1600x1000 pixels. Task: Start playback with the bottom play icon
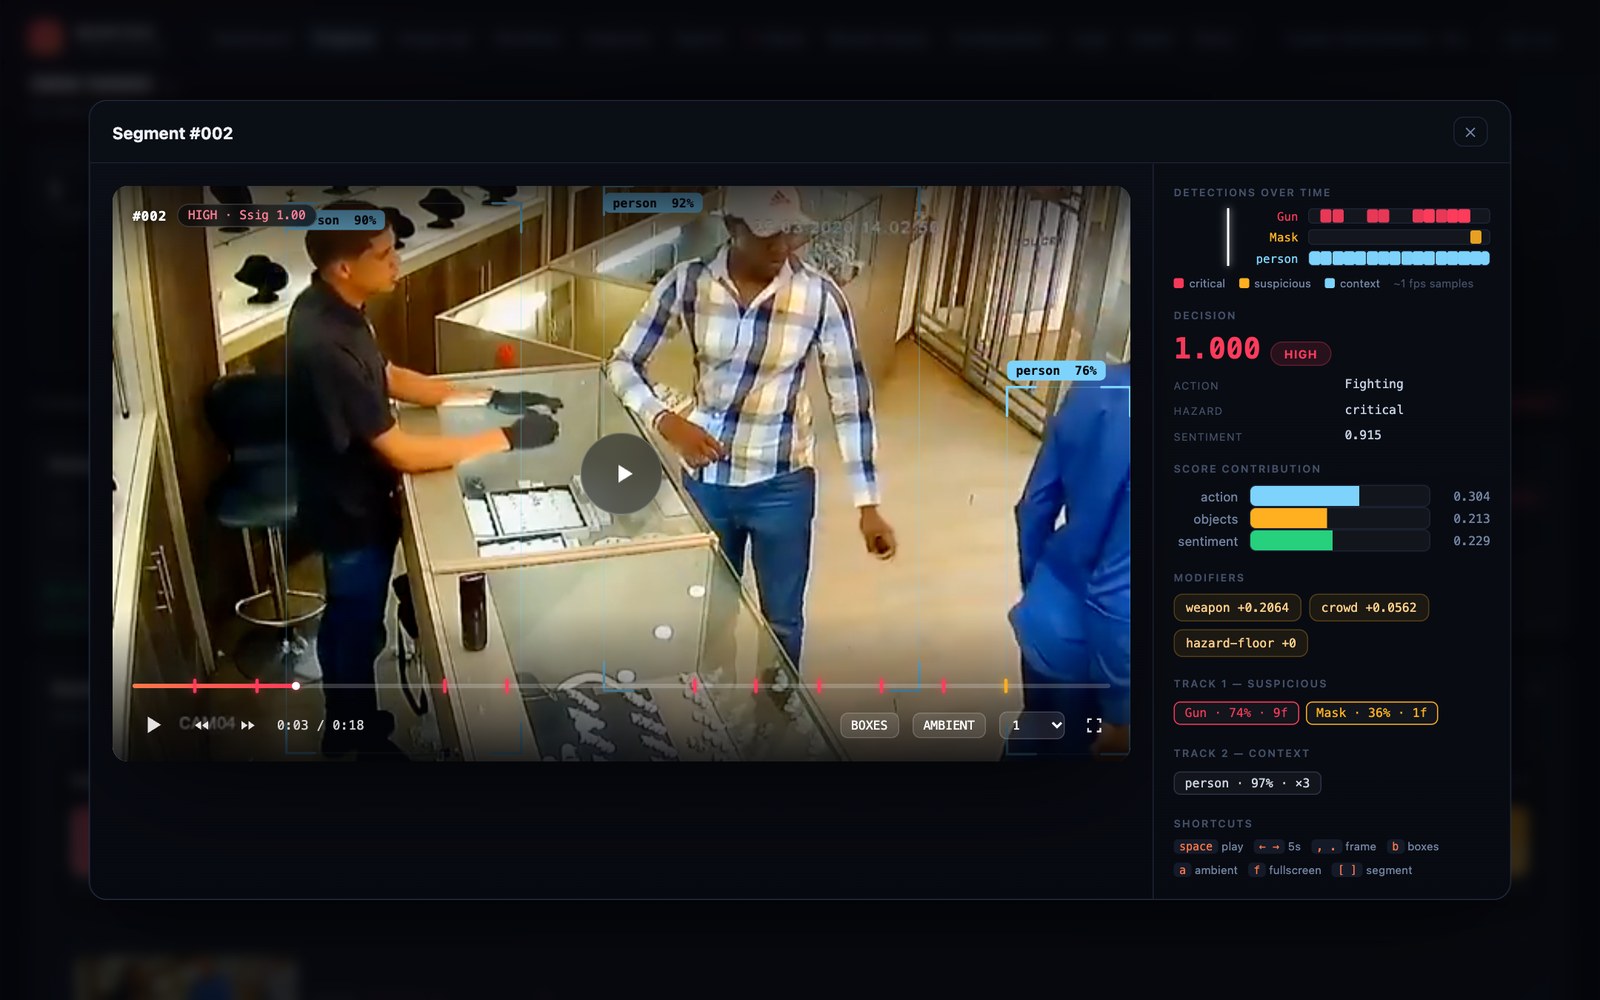tap(153, 725)
